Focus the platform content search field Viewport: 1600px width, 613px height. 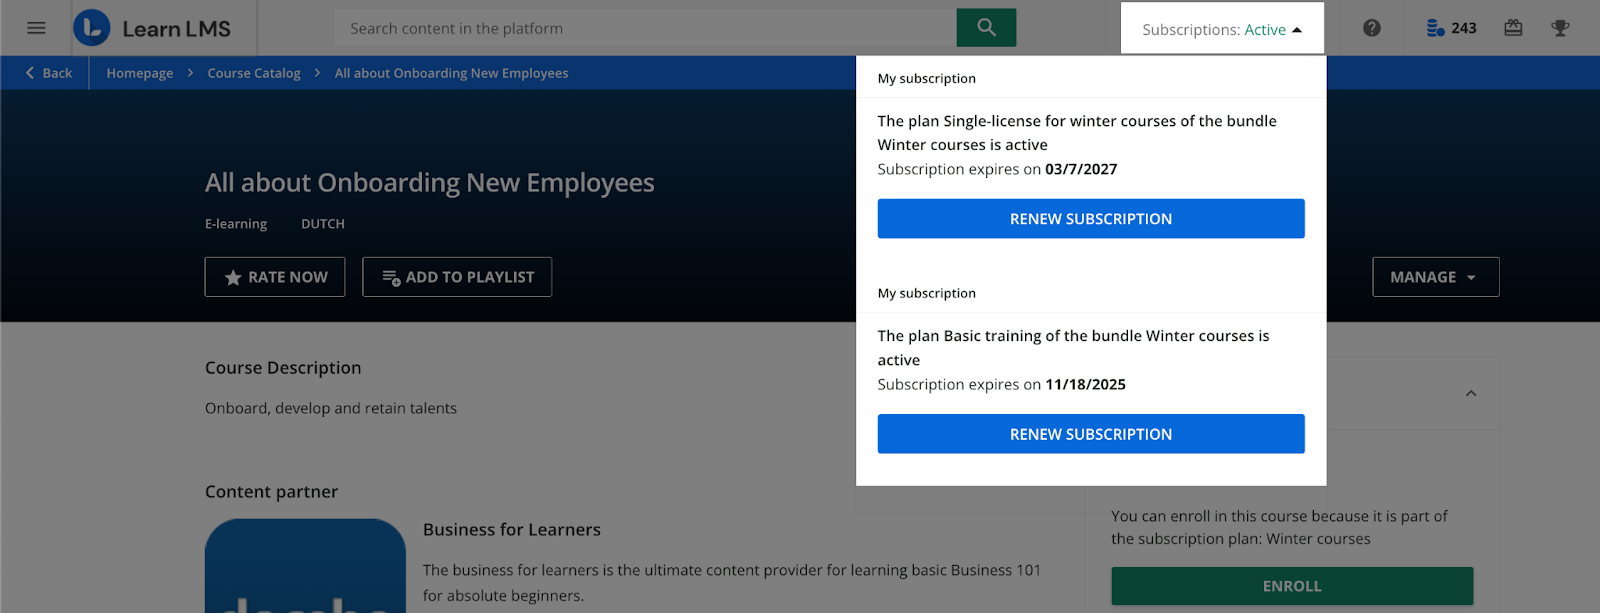pos(645,28)
